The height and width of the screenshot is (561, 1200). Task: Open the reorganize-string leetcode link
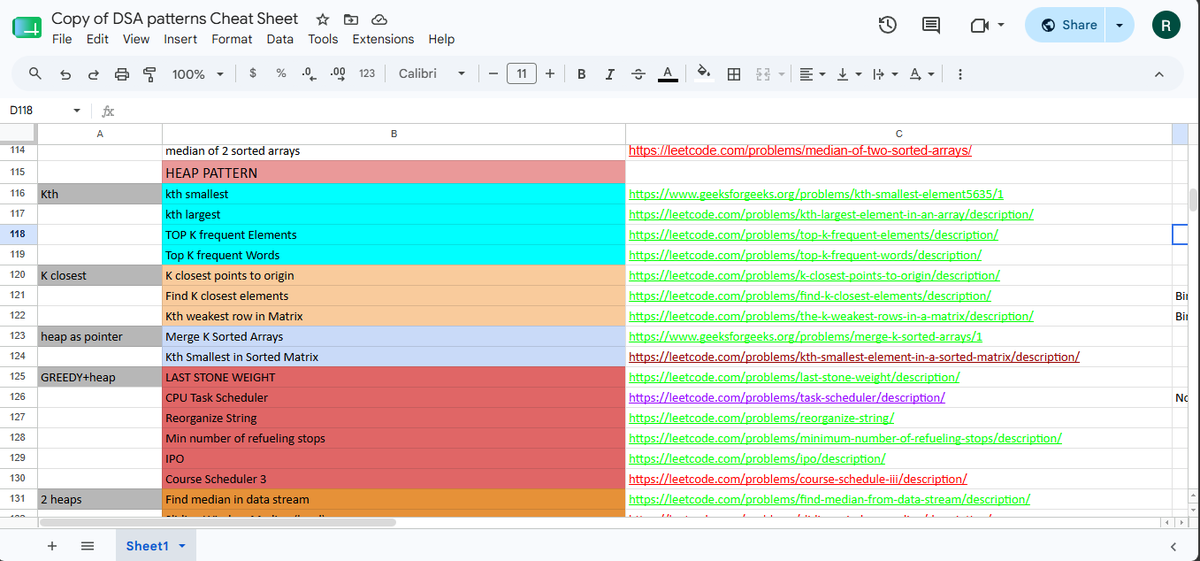pos(761,418)
